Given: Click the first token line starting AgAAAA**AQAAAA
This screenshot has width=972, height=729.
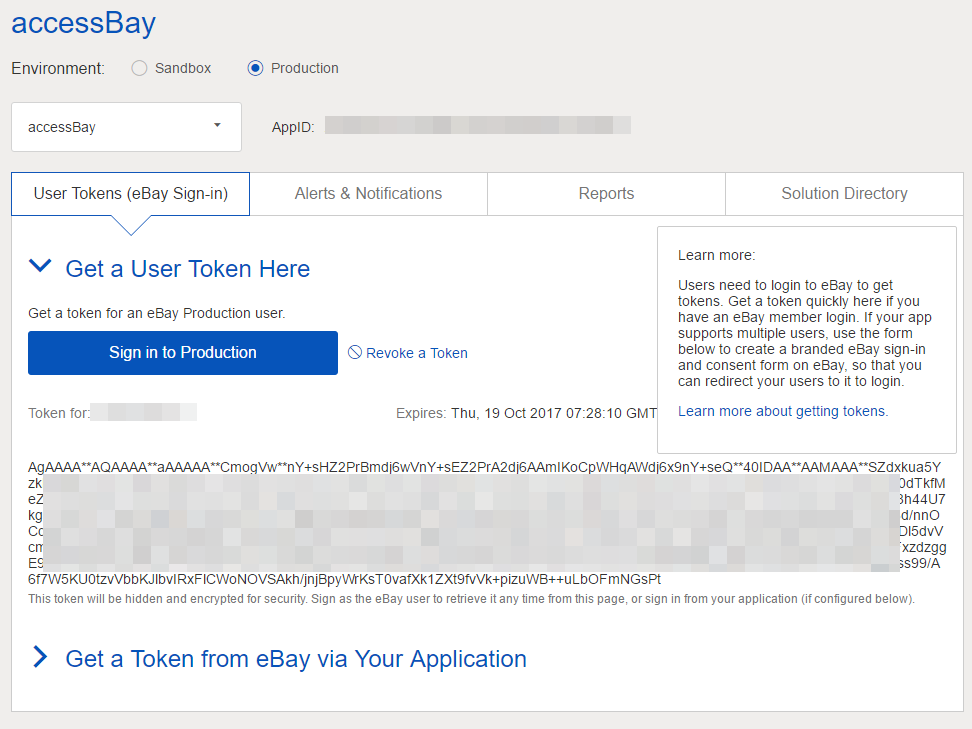Looking at the screenshot, I should (485, 467).
